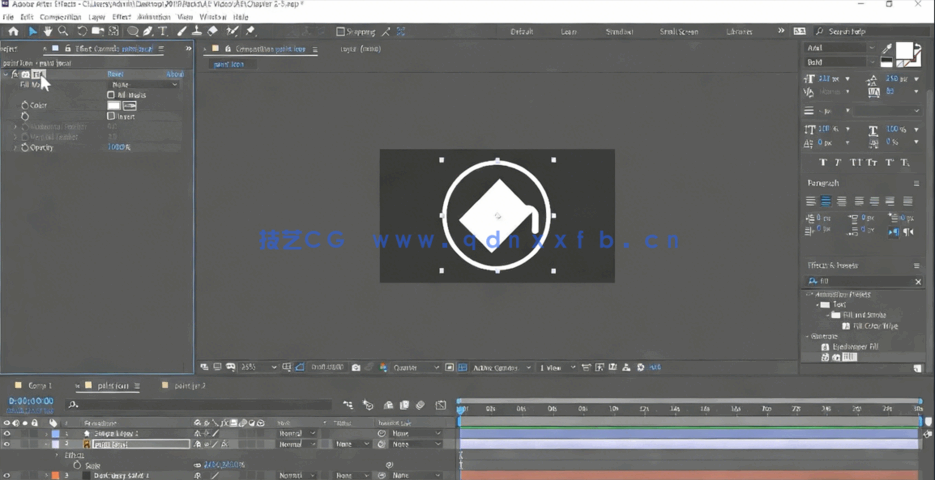
Task: Click the Effects & Presets search field
Action: pos(864,282)
